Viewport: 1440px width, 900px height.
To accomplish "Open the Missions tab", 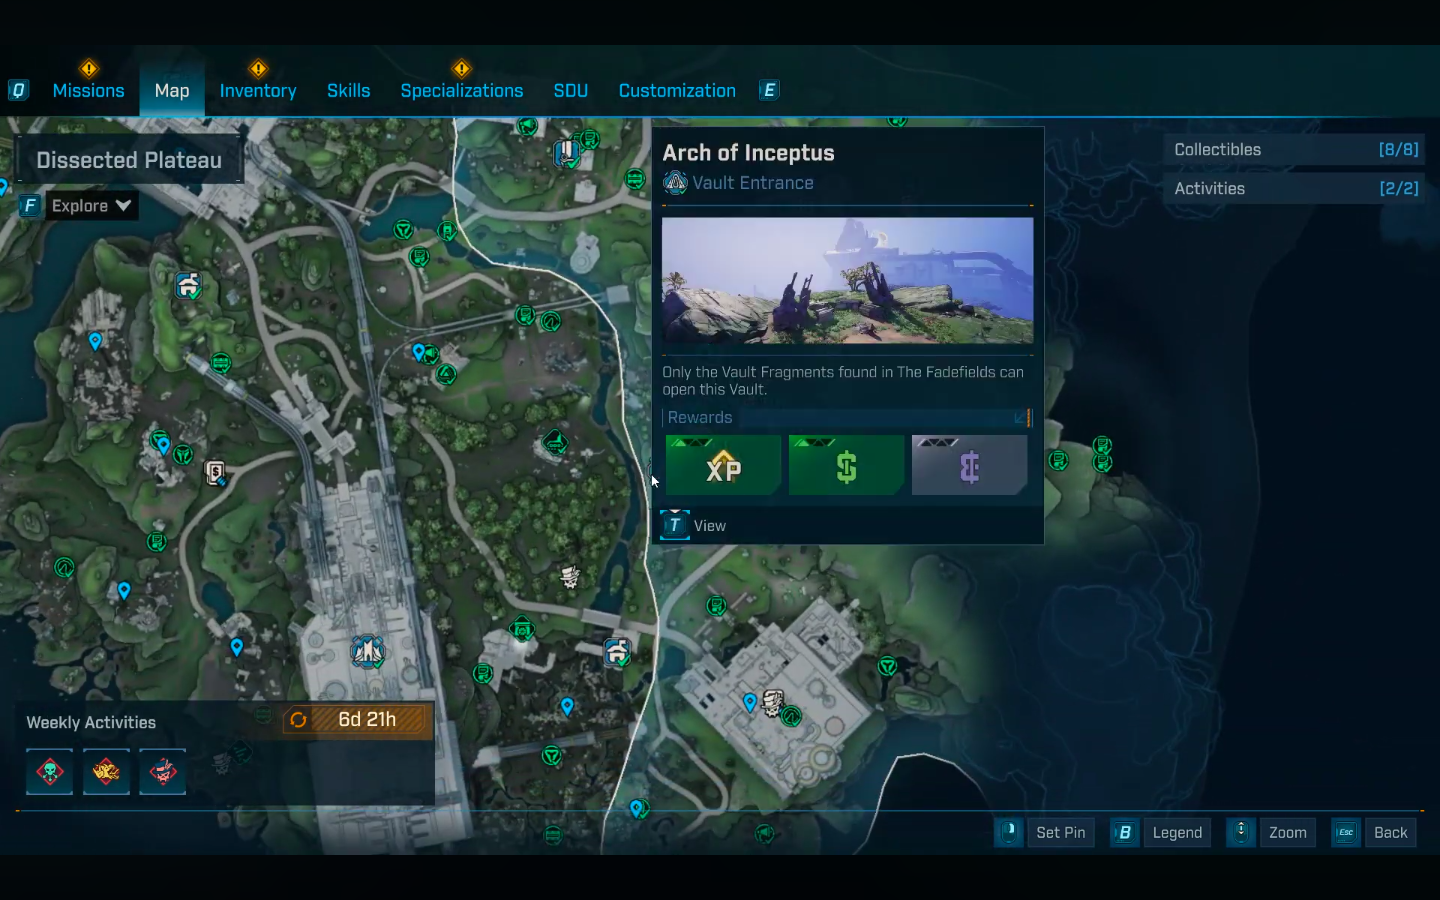I will pos(88,91).
